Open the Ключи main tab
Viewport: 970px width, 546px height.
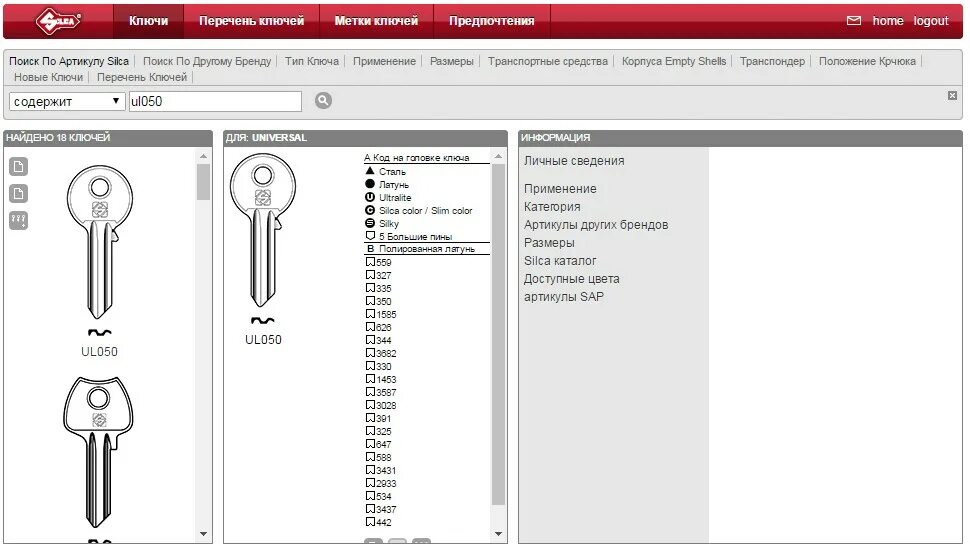tap(148, 21)
